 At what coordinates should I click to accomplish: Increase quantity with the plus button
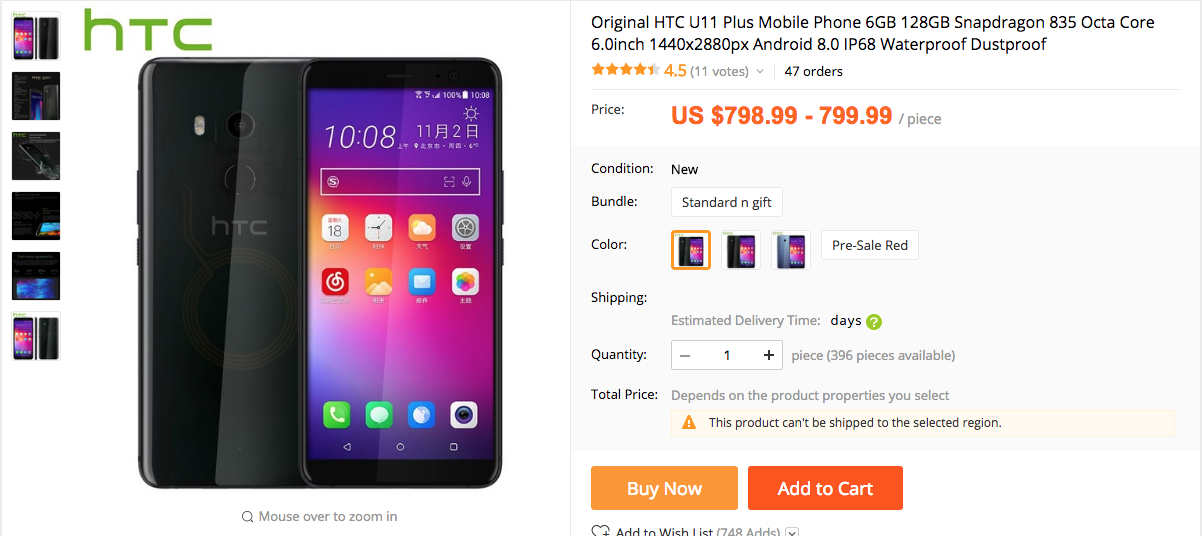point(768,355)
